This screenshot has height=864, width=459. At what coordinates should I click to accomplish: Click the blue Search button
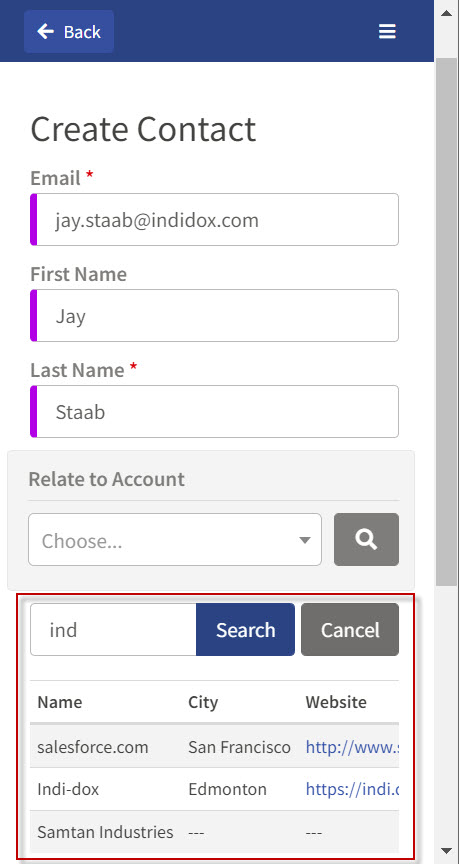[245, 629]
